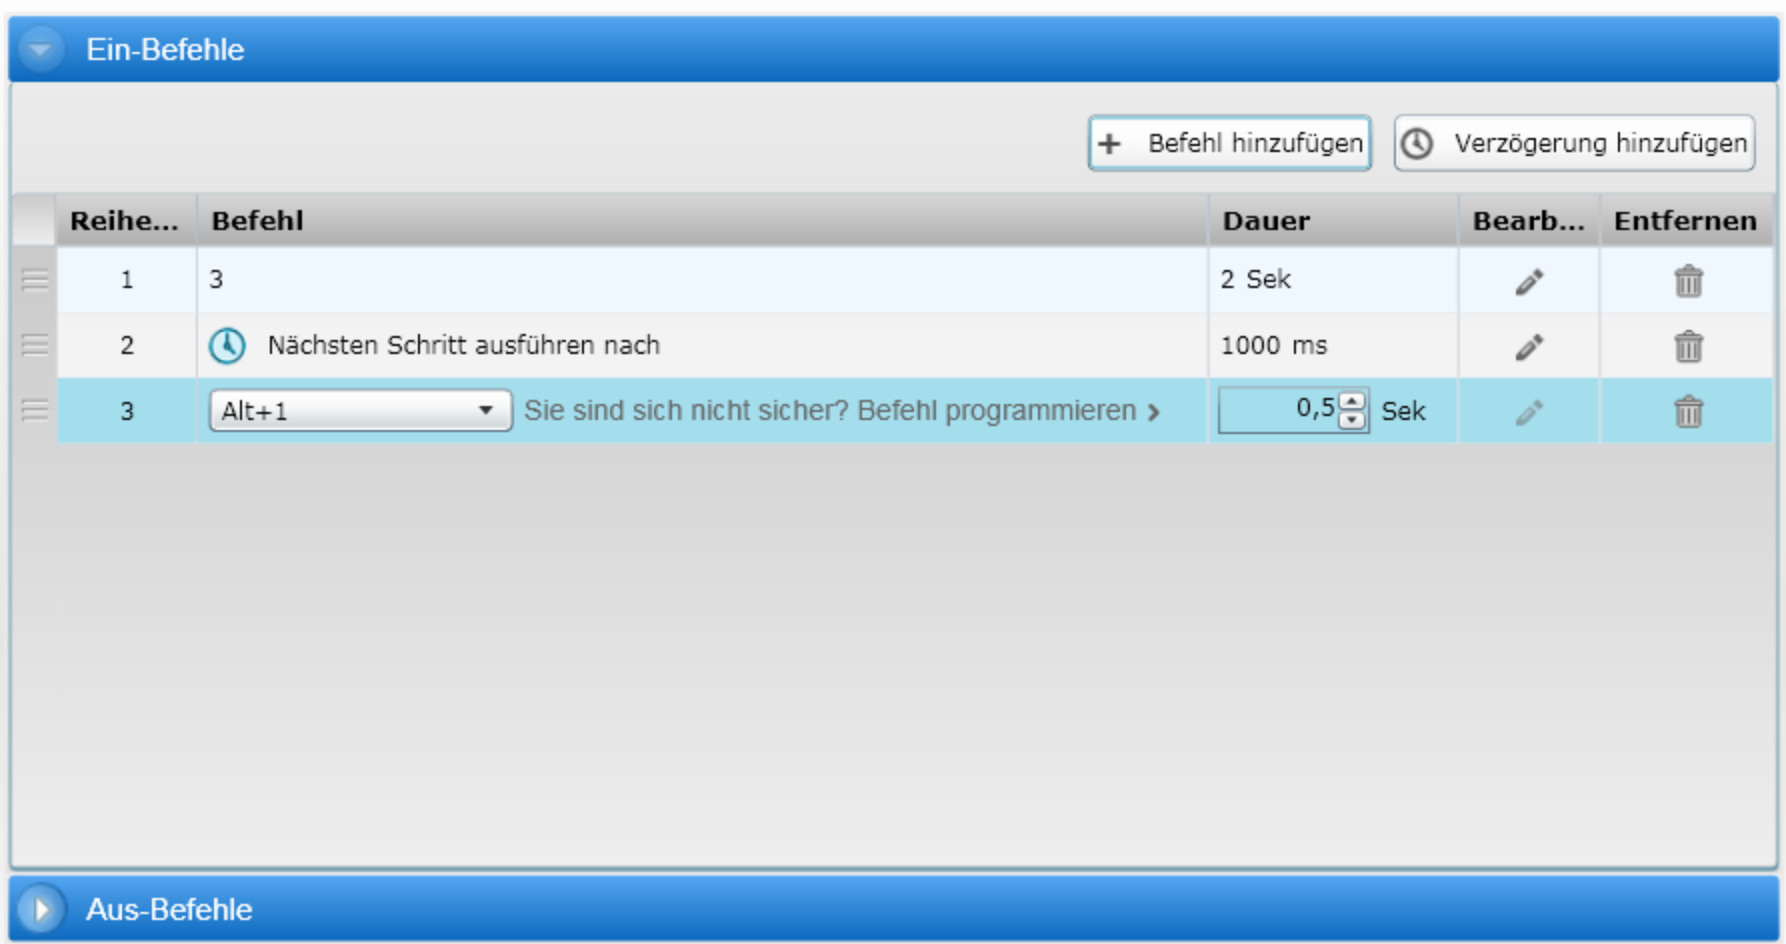Remove the delay step in row 2
1786x944 pixels.
click(1688, 347)
